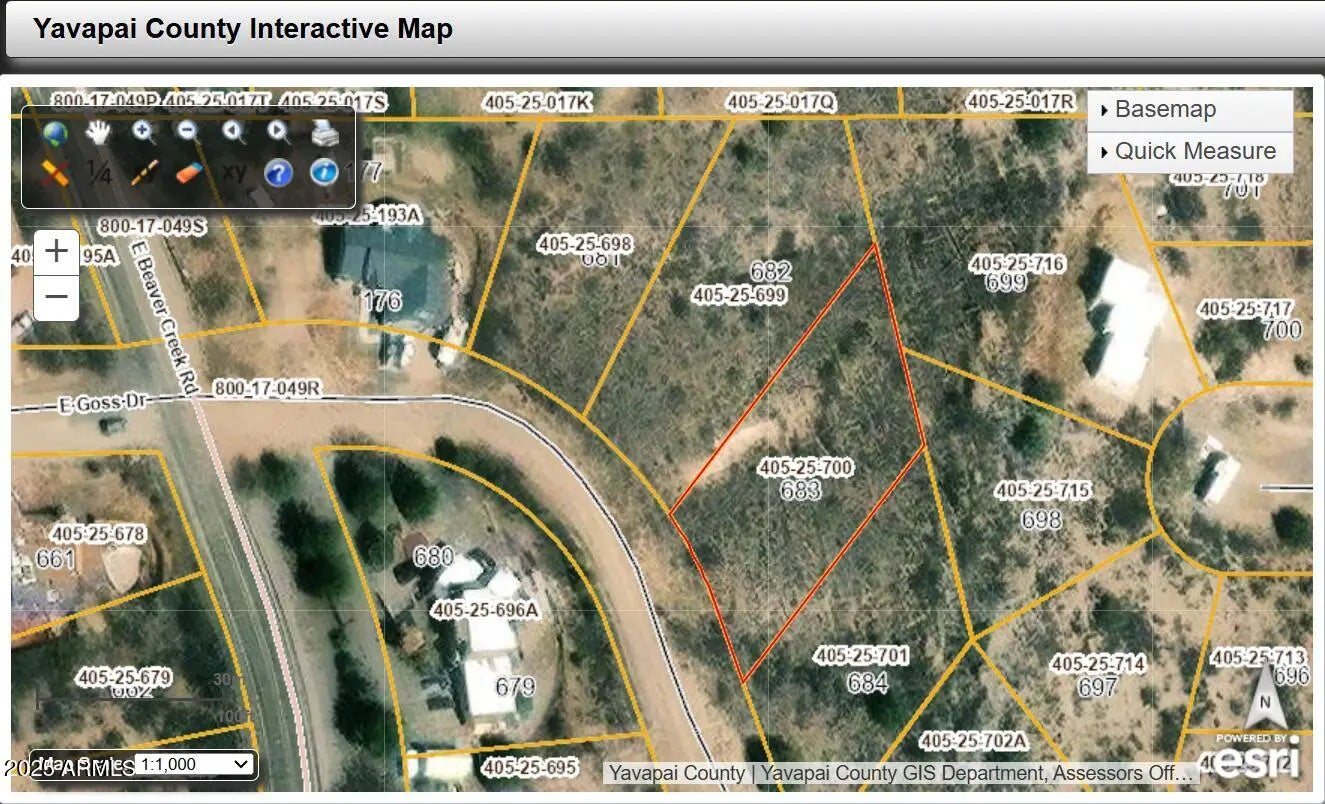Click the crossed-out ruler clear measurement icon
The width and height of the screenshot is (1325, 804).
(55, 173)
